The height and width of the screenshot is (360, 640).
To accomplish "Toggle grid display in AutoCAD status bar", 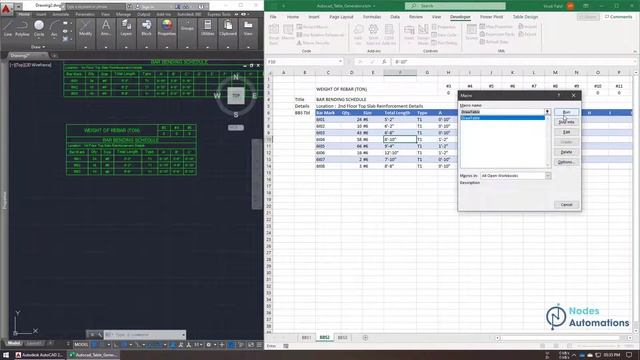I will (x=94, y=345).
